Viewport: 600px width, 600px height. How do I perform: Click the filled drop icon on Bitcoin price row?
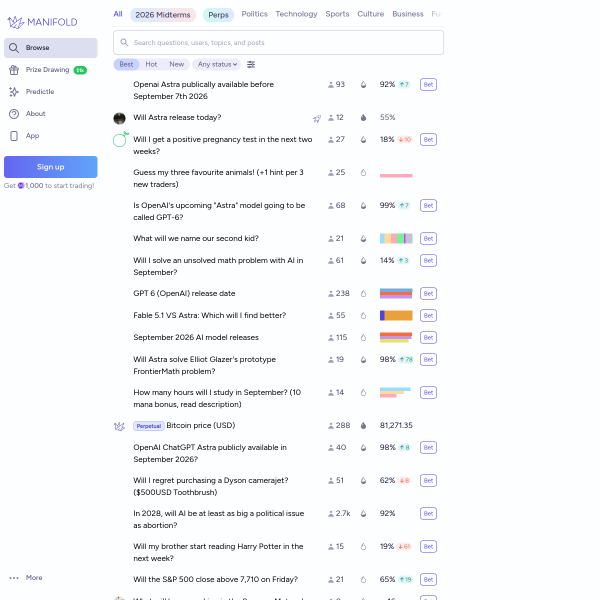point(364,426)
